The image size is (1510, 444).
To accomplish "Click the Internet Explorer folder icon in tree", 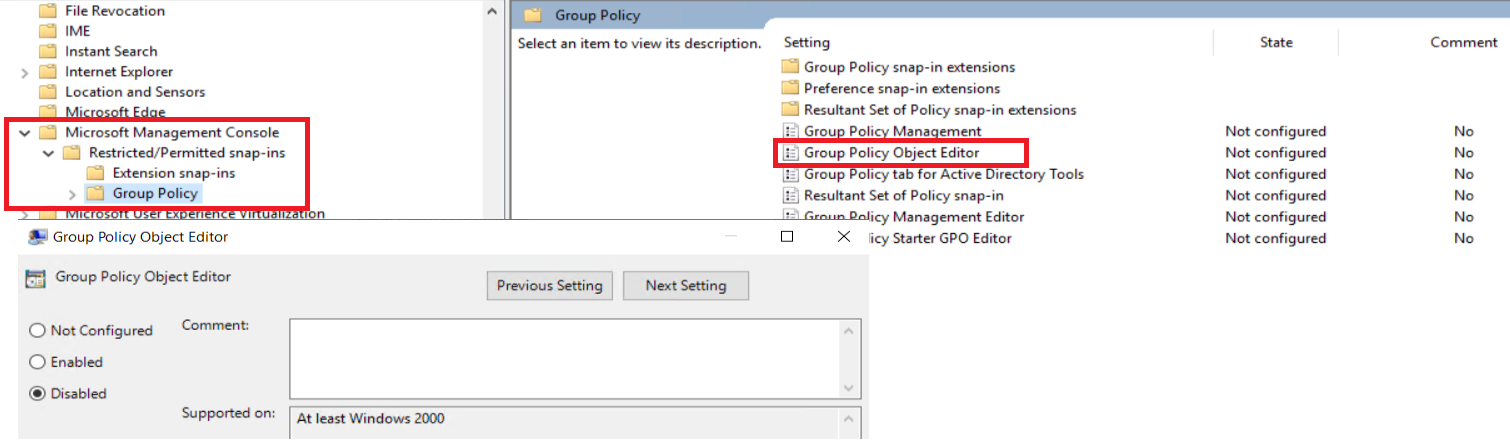I will click(47, 72).
